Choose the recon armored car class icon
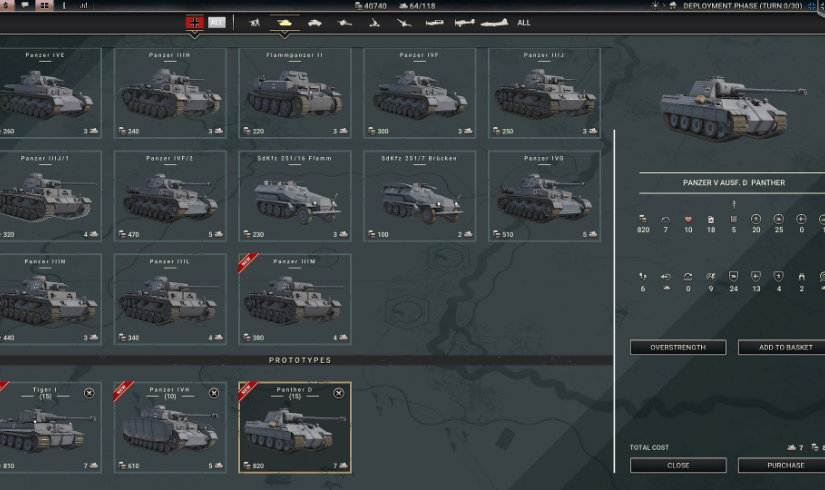 coord(315,23)
